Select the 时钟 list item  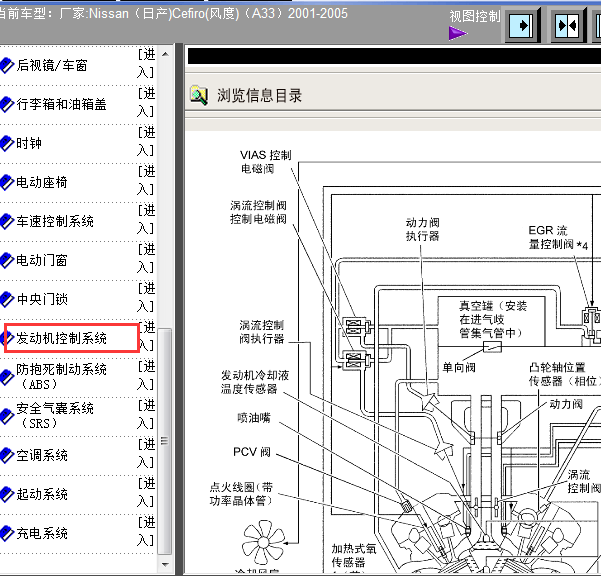(29, 143)
